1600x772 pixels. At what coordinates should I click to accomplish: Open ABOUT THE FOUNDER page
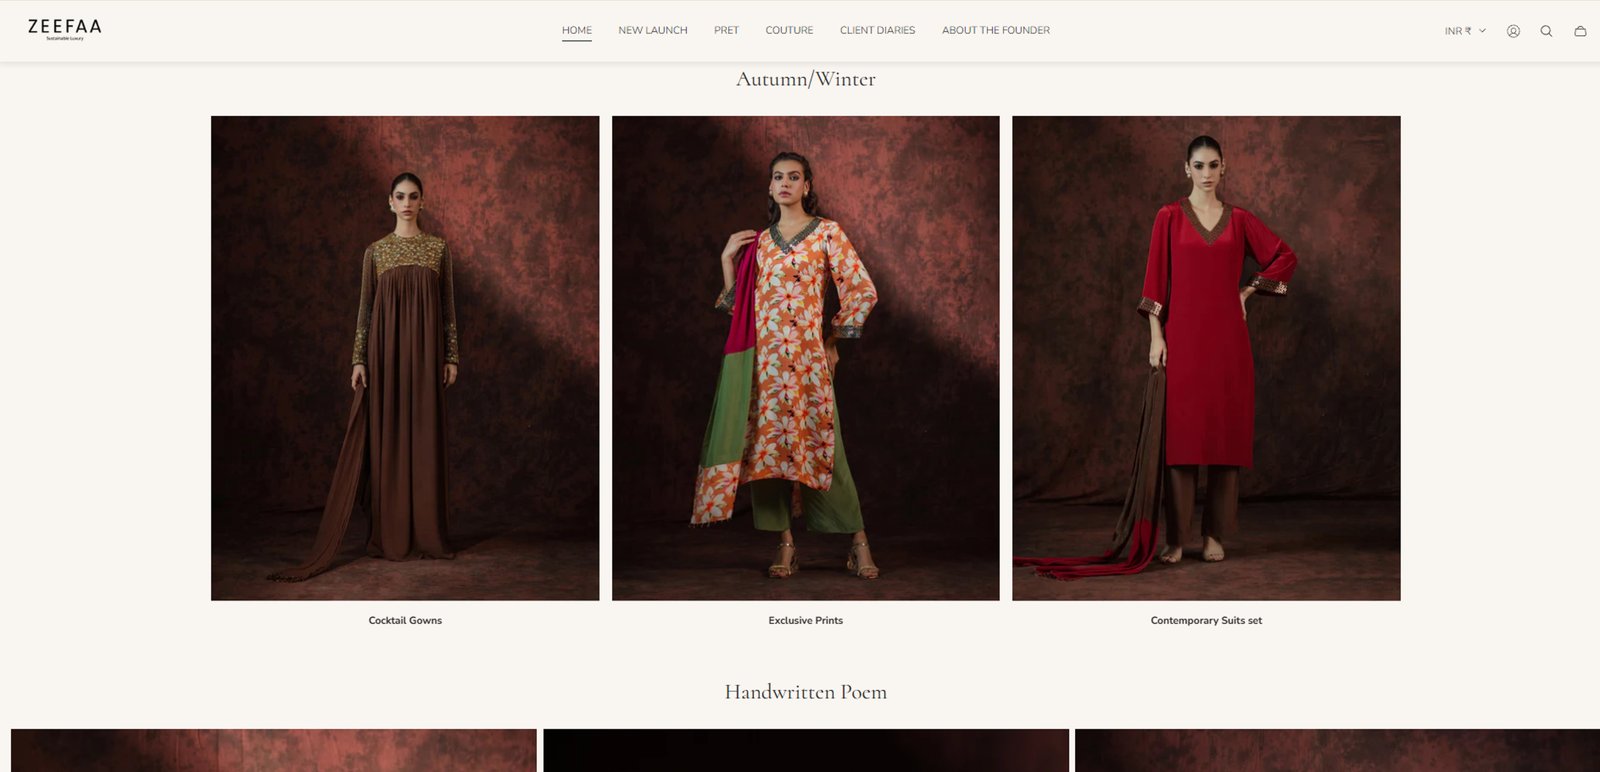click(995, 30)
